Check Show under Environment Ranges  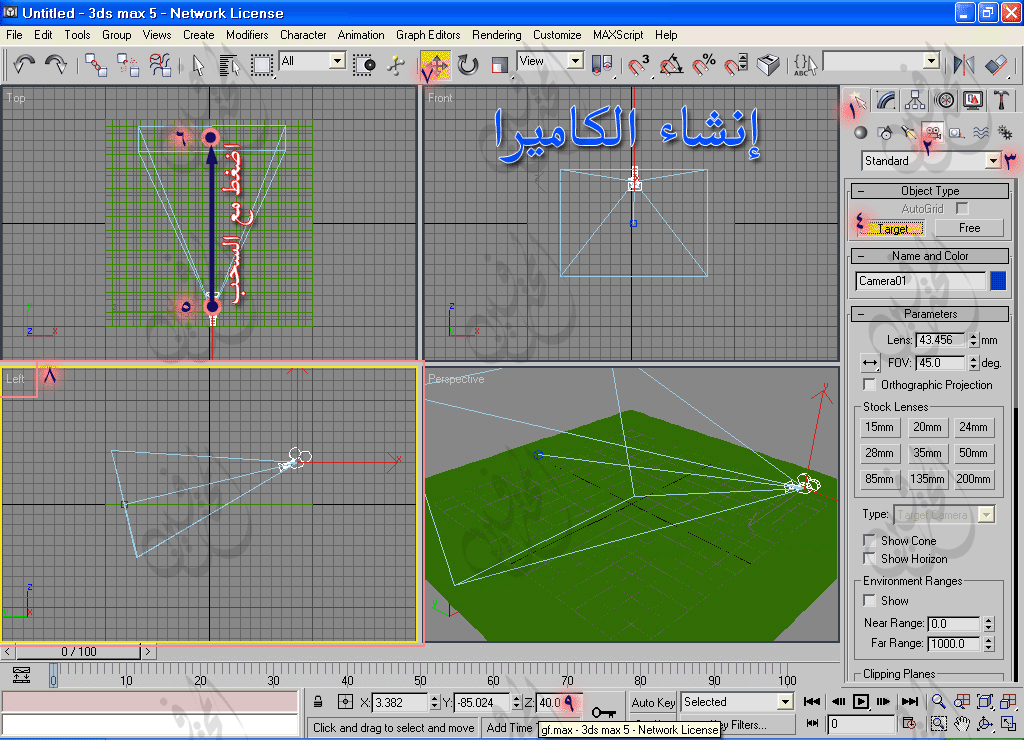click(x=869, y=600)
